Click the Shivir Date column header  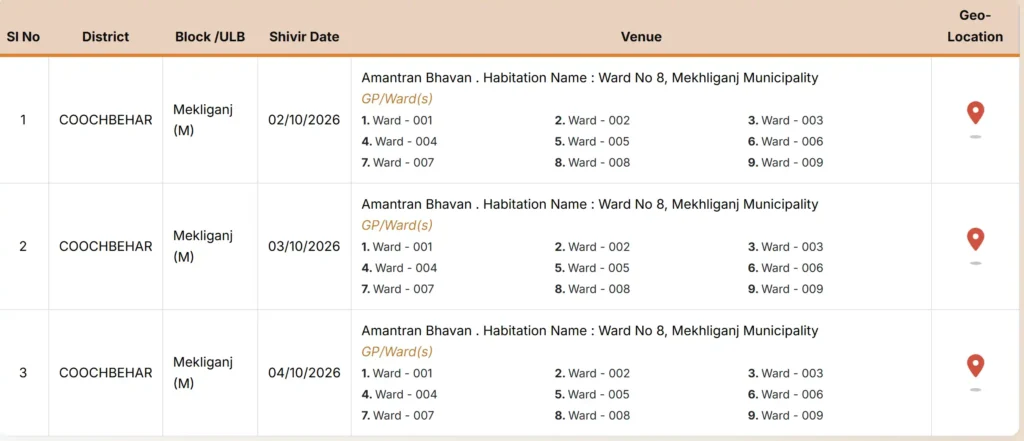(304, 37)
